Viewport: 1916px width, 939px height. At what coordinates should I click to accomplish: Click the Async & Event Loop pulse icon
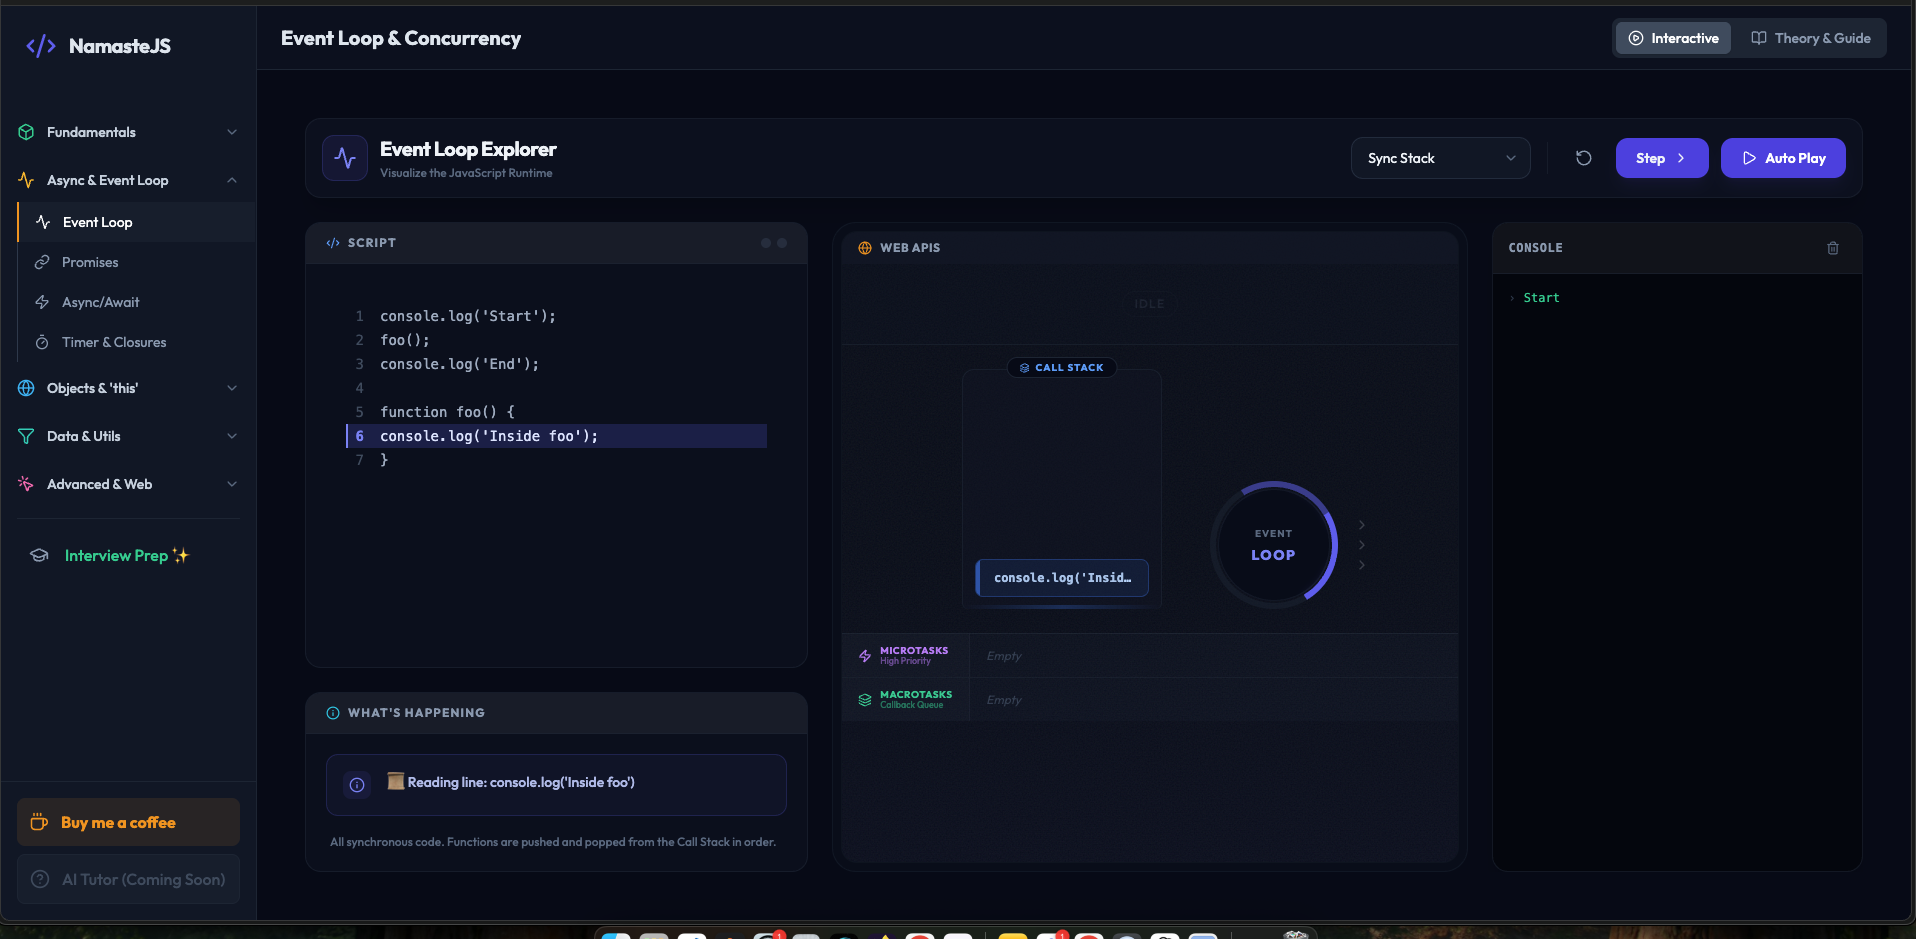(x=26, y=180)
